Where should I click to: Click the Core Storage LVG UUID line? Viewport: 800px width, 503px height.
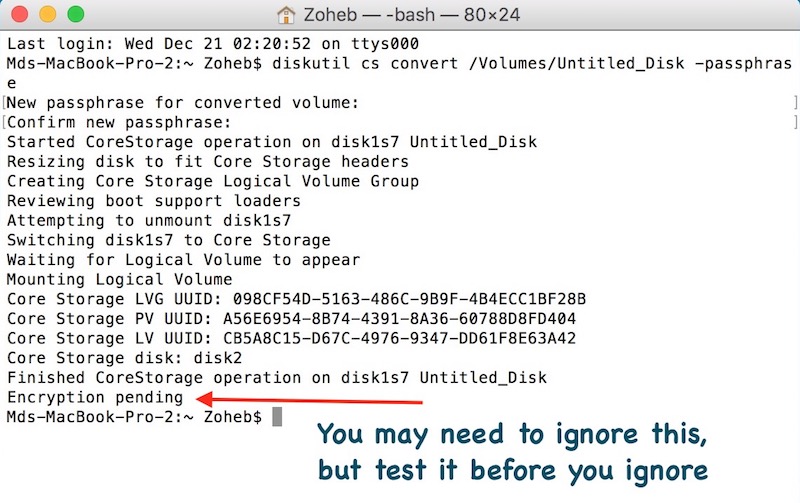pyautogui.click(x=296, y=299)
